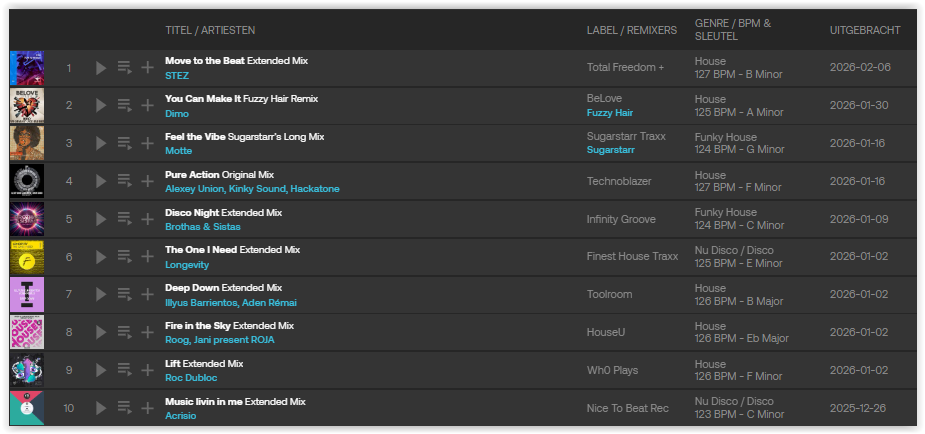Viewport: 925px width, 434px height.
Task: Open Kinky Sound artist link
Action: pyautogui.click(x=255, y=189)
